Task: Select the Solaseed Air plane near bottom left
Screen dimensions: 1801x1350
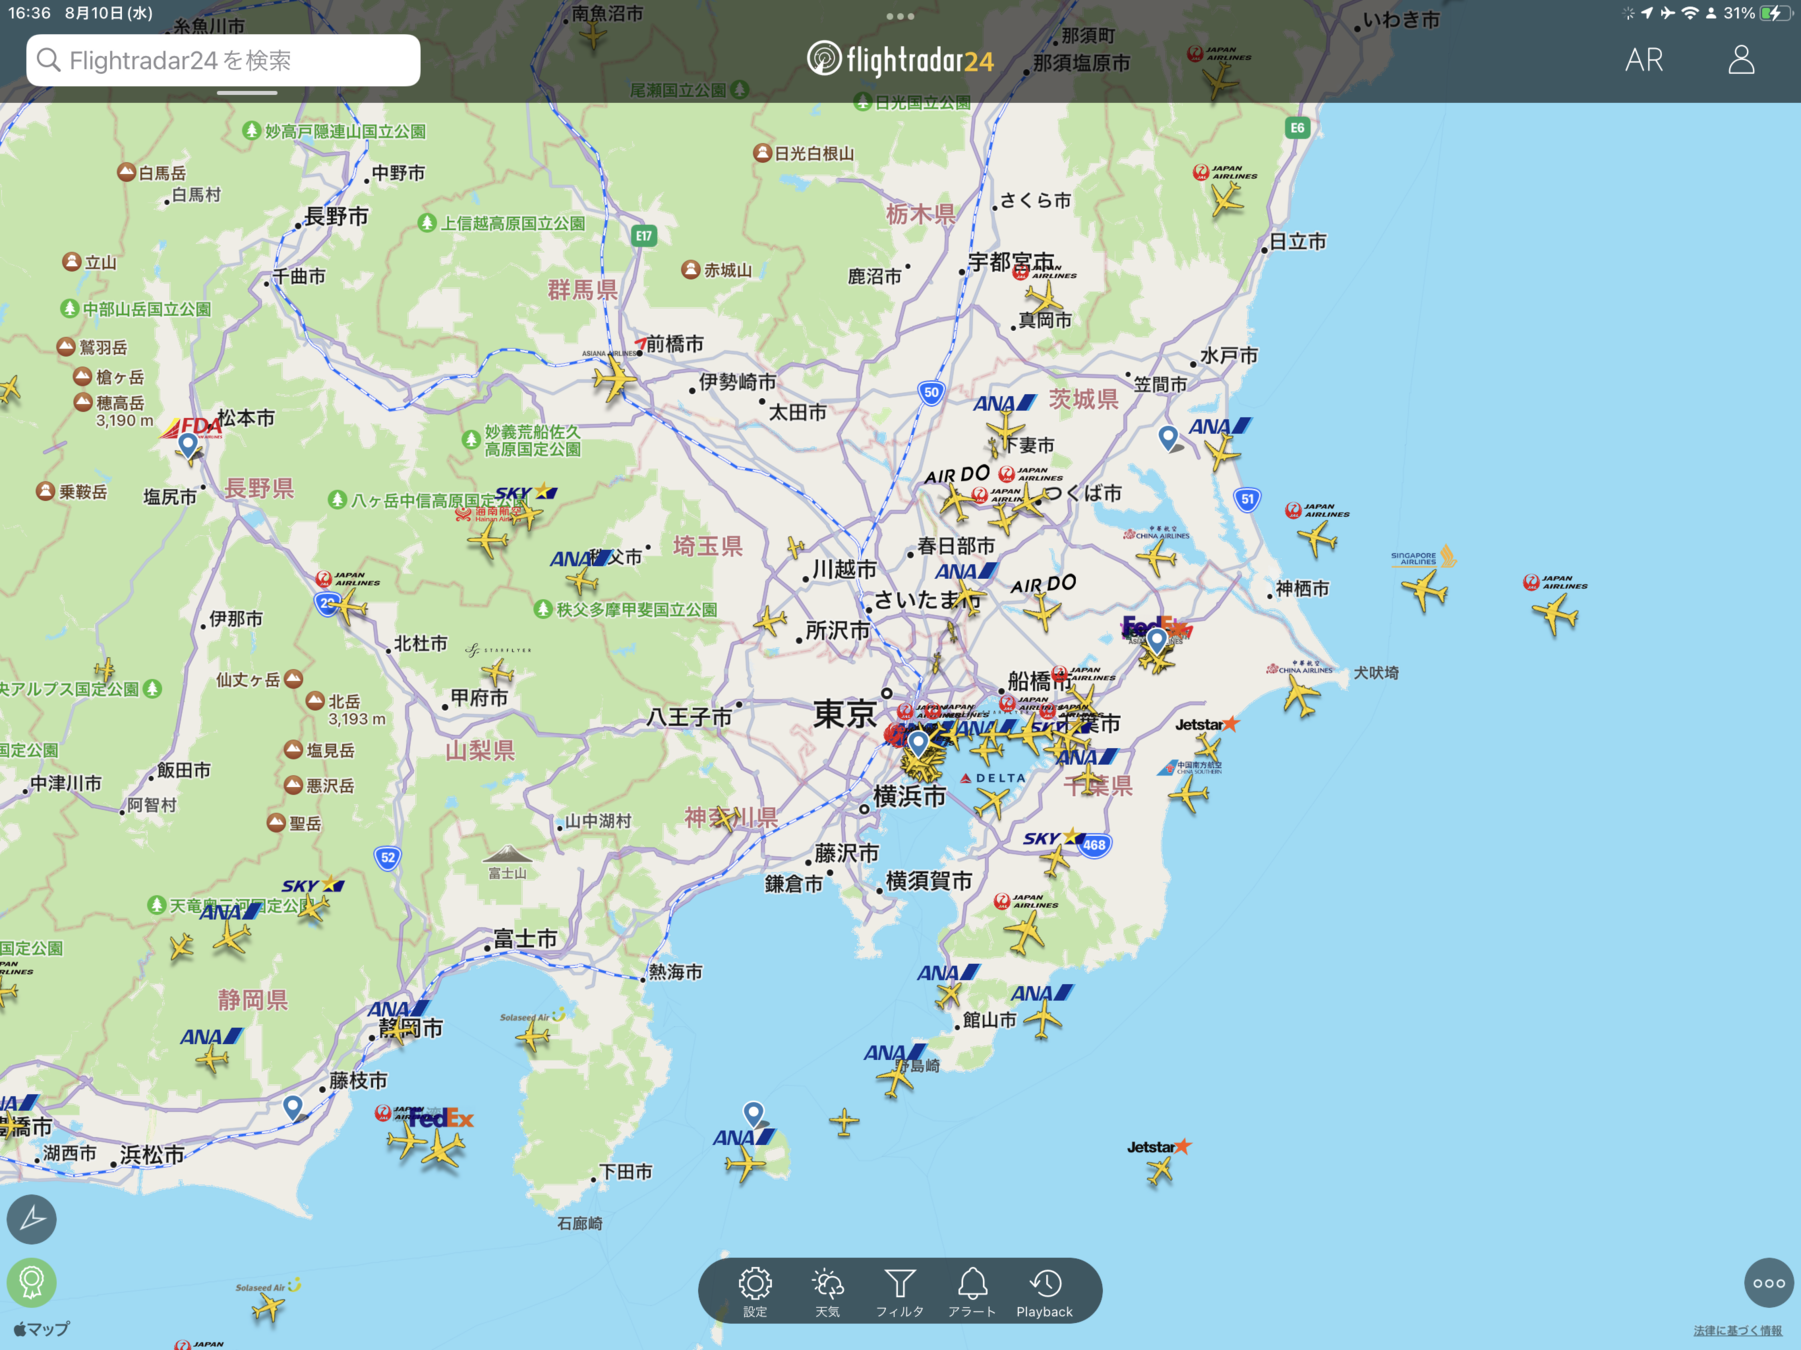Action: coord(268,1307)
